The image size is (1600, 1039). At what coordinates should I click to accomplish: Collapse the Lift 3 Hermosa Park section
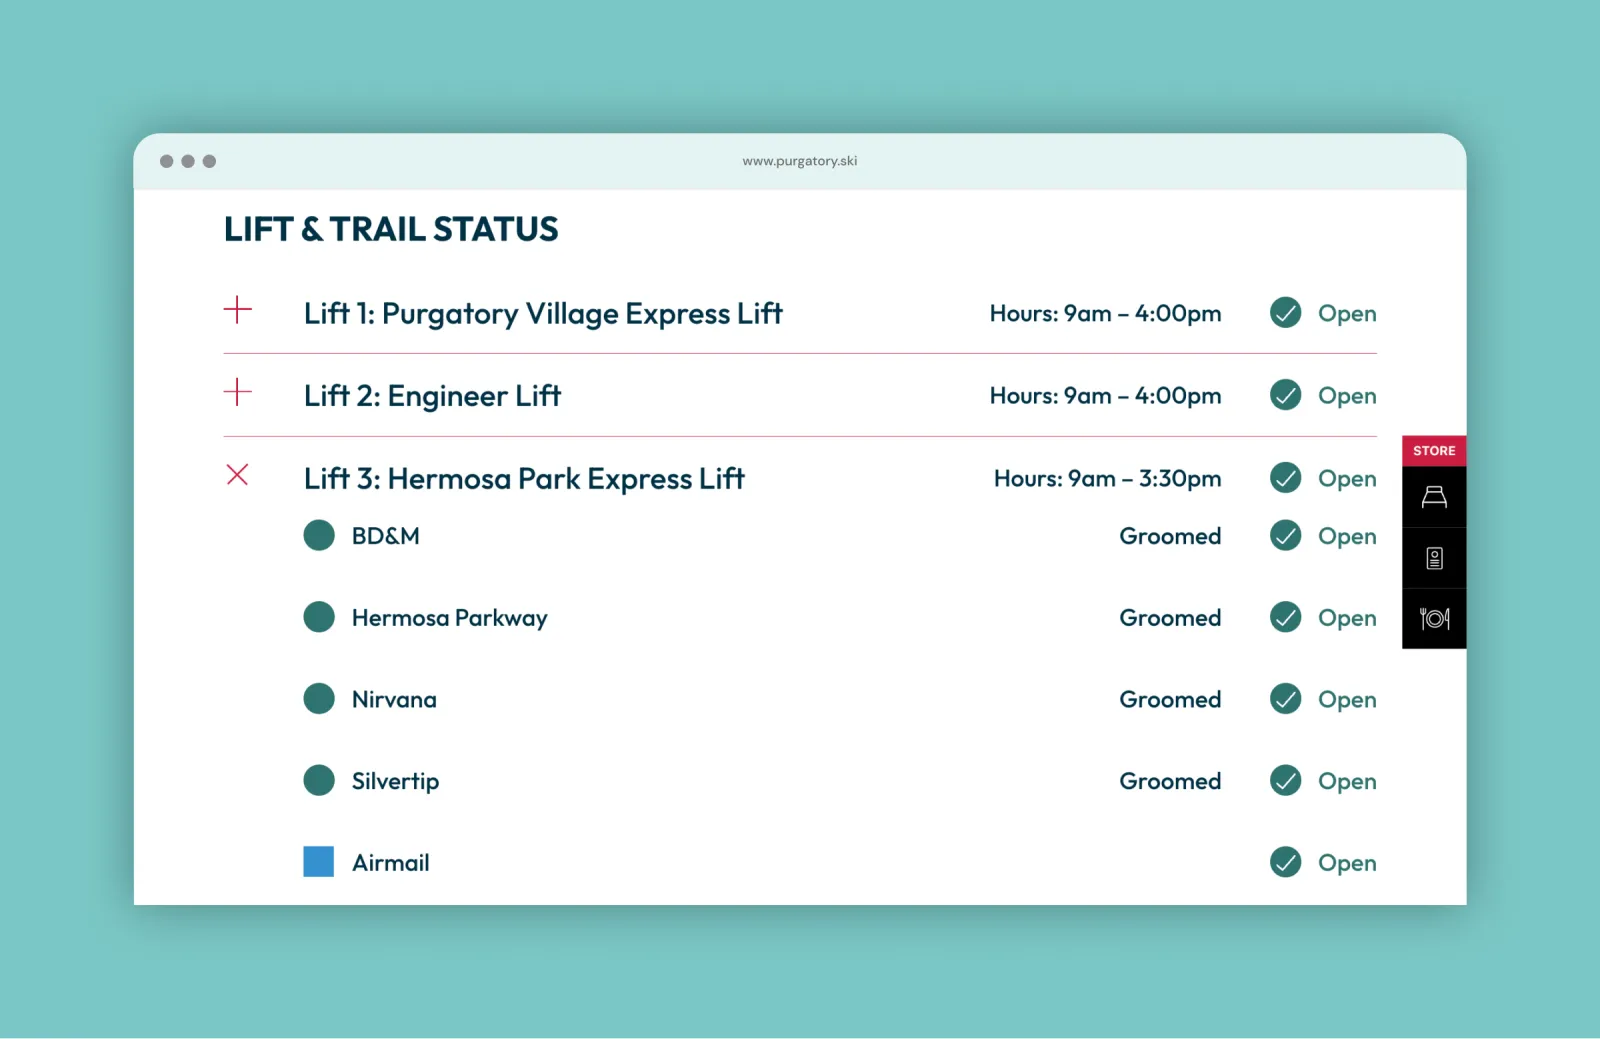pos(238,475)
